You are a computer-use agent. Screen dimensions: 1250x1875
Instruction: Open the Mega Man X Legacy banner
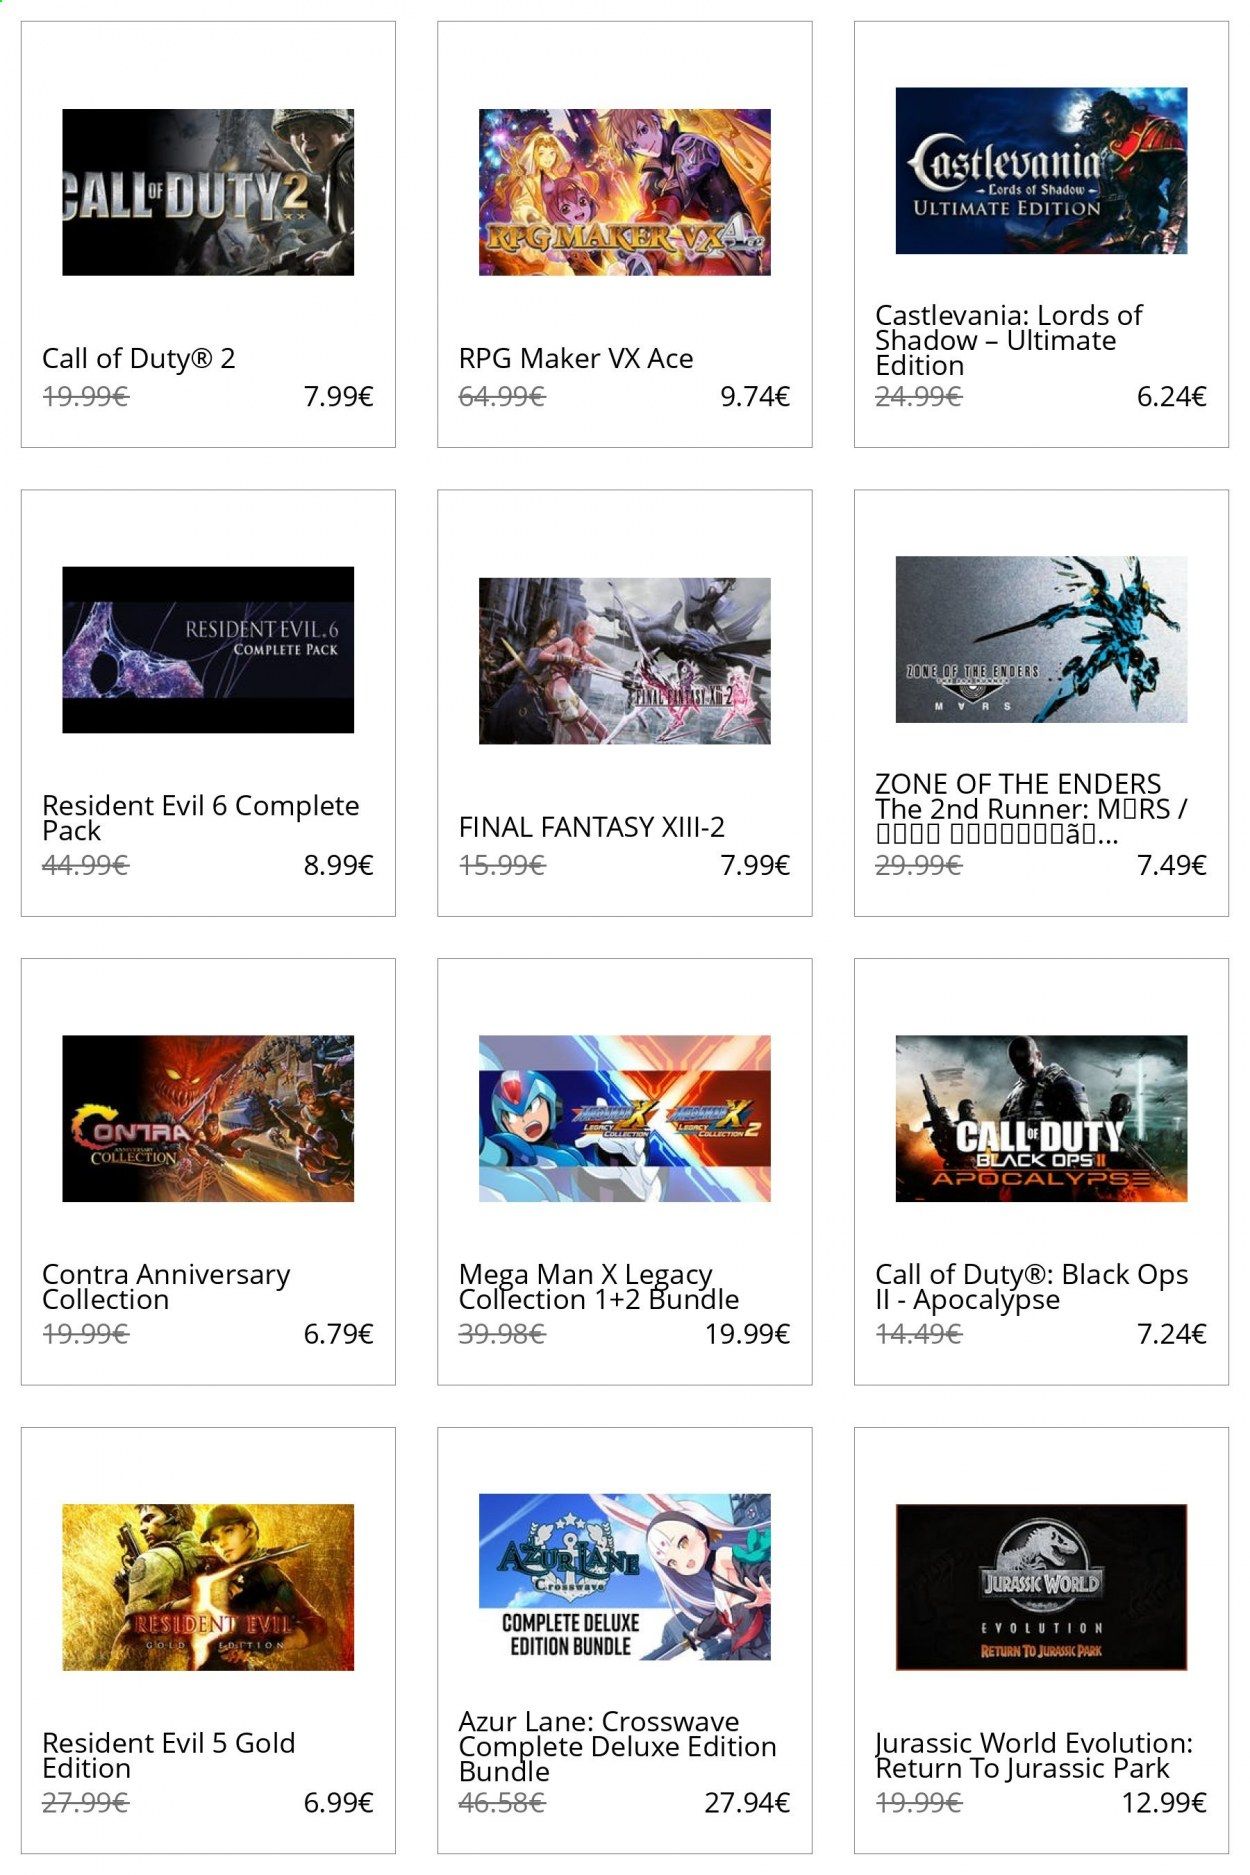click(624, 1118)
